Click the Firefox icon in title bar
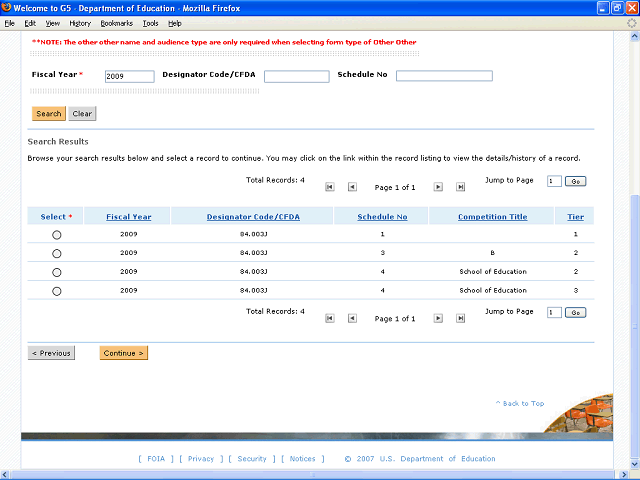This screenshot has width=640, height=480. click(x=6, y=7)
